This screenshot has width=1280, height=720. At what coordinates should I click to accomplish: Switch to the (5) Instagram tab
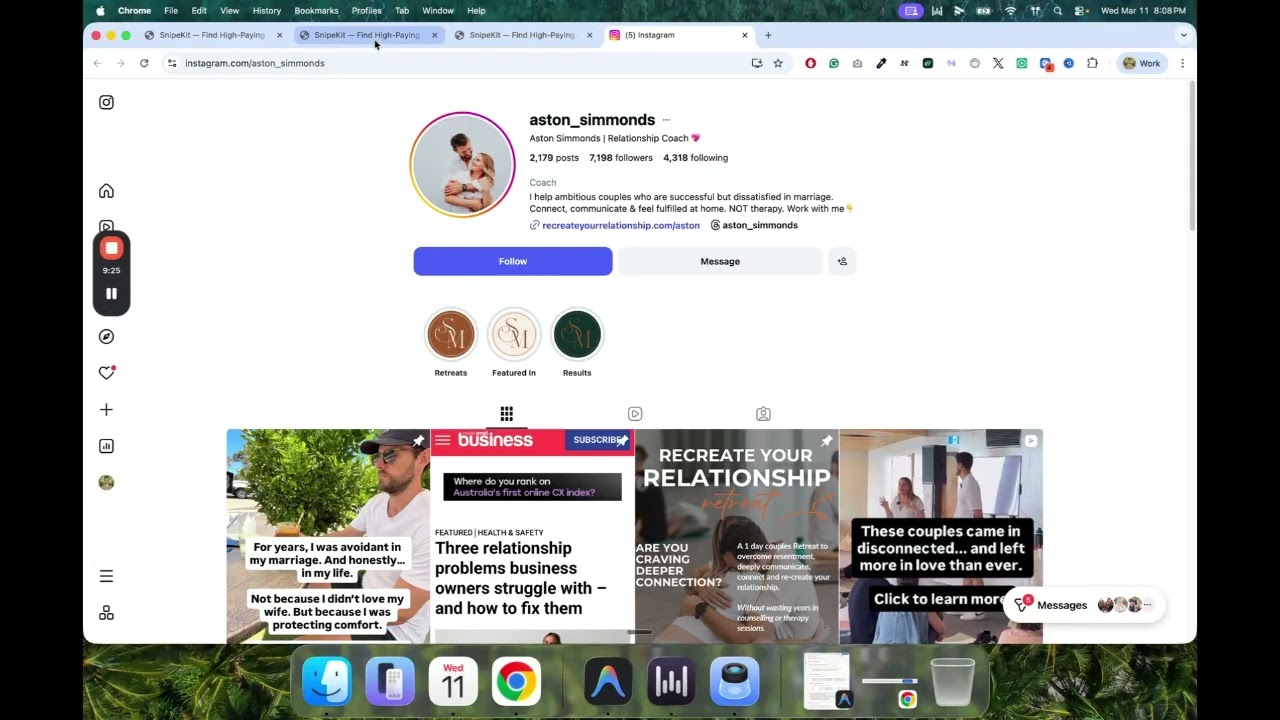pyautogui.click(x=675, y=35)
